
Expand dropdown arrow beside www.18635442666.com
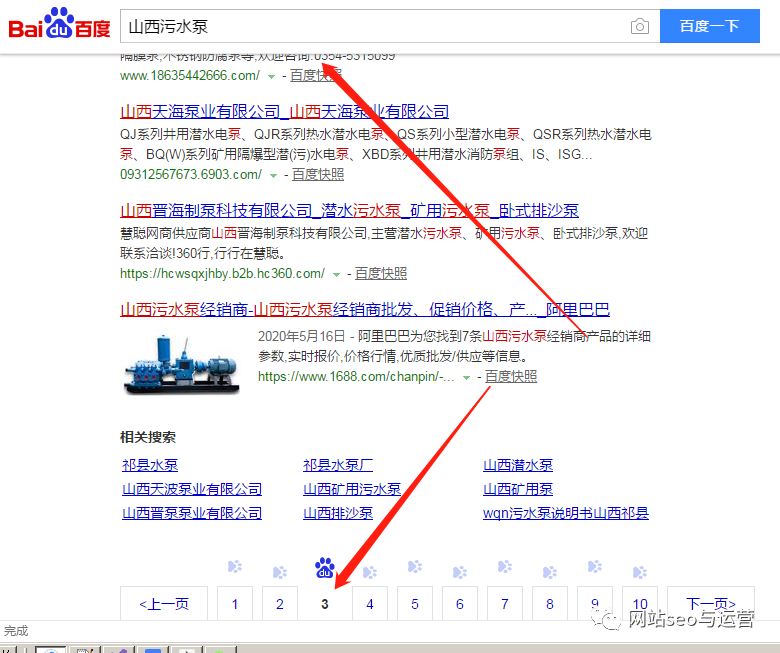coord(271,77)
